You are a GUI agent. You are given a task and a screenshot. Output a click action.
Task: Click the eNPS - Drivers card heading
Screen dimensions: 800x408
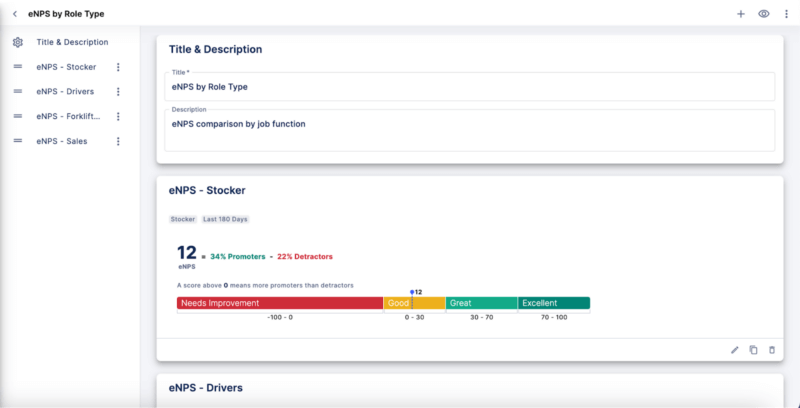point(206,388)
